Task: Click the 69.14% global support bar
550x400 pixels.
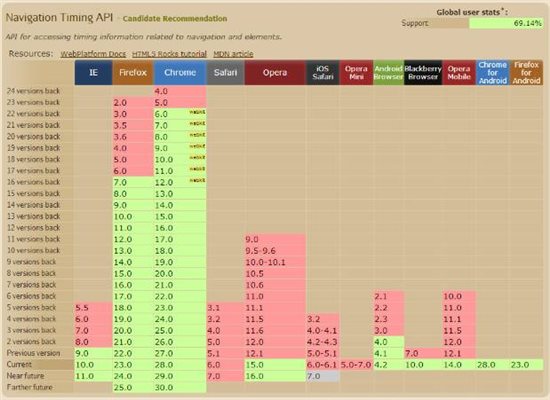Action: click(x=506, y=24)
